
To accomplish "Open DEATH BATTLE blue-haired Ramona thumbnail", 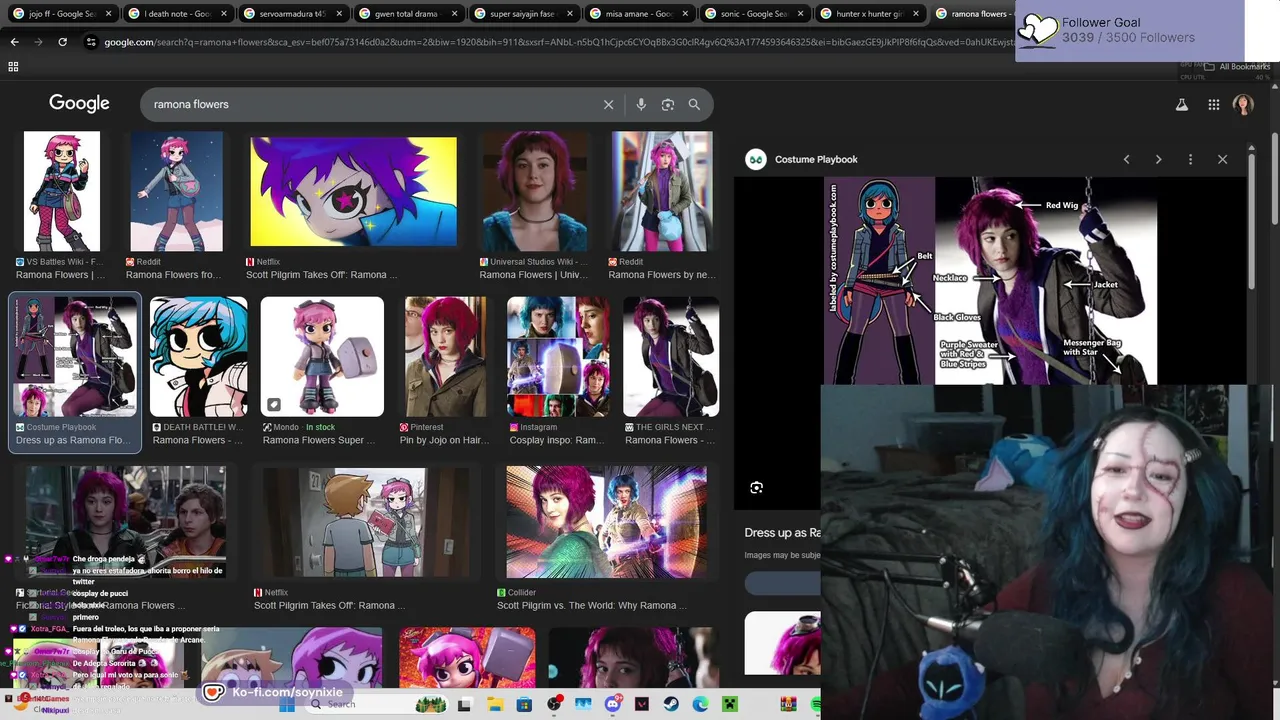I will [x=198, y=357].
